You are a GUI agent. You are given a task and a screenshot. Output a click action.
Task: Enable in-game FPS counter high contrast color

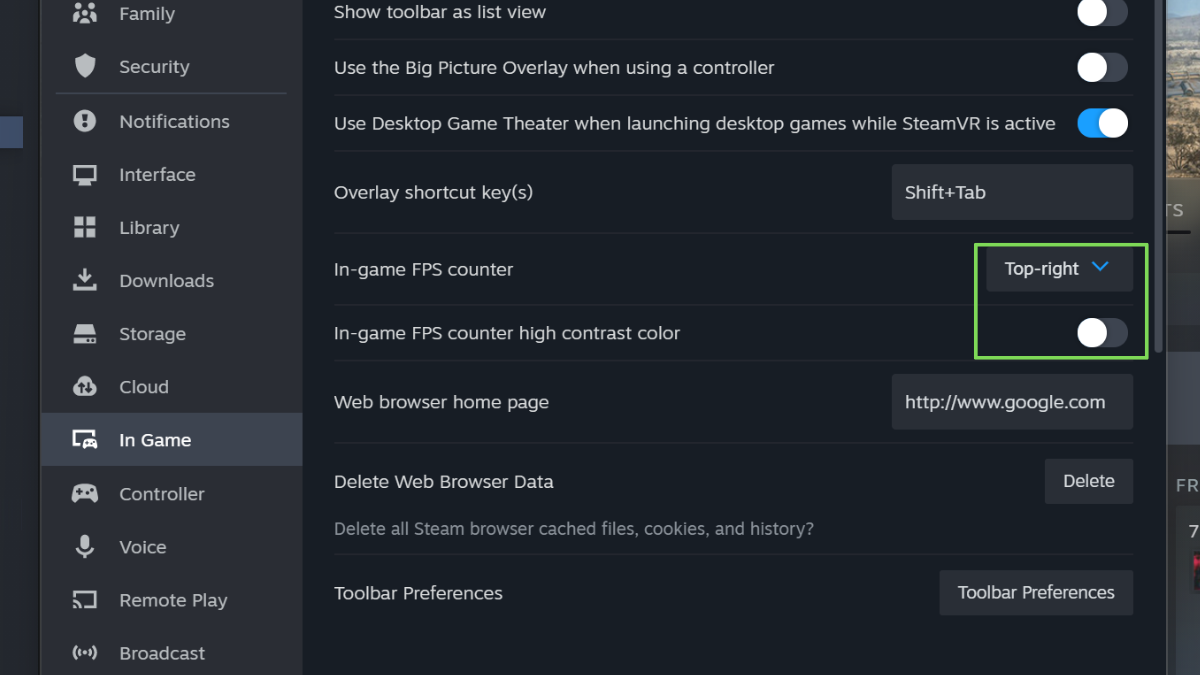pos(1102,333)
